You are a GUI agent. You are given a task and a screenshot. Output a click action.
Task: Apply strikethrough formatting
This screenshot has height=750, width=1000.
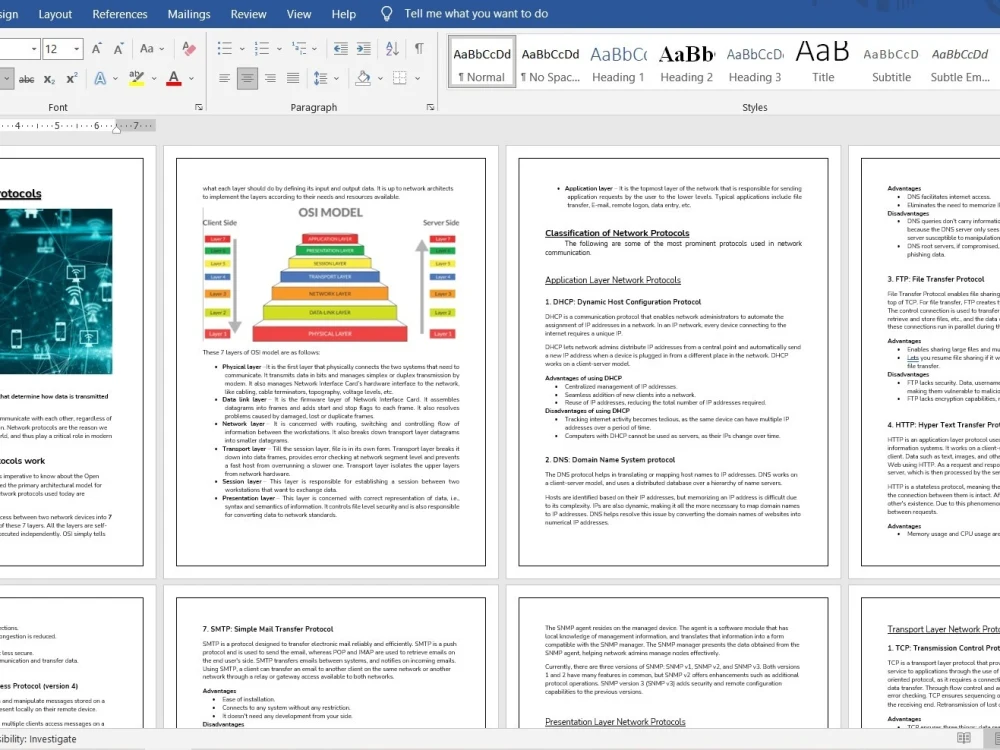(x=26, y=79)
